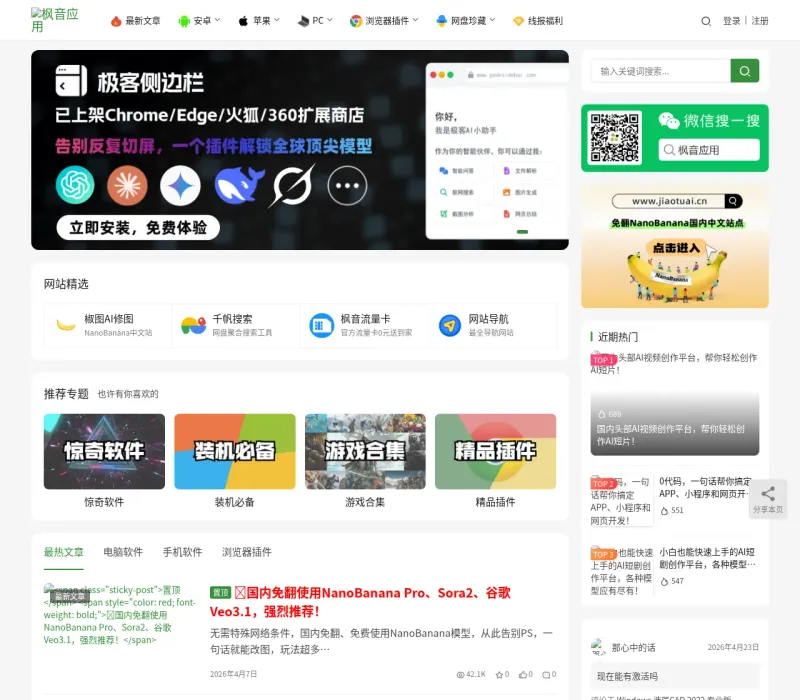Click the 立即安装，免费体验 button
800x700 pixels.
(x=138, y=228)
